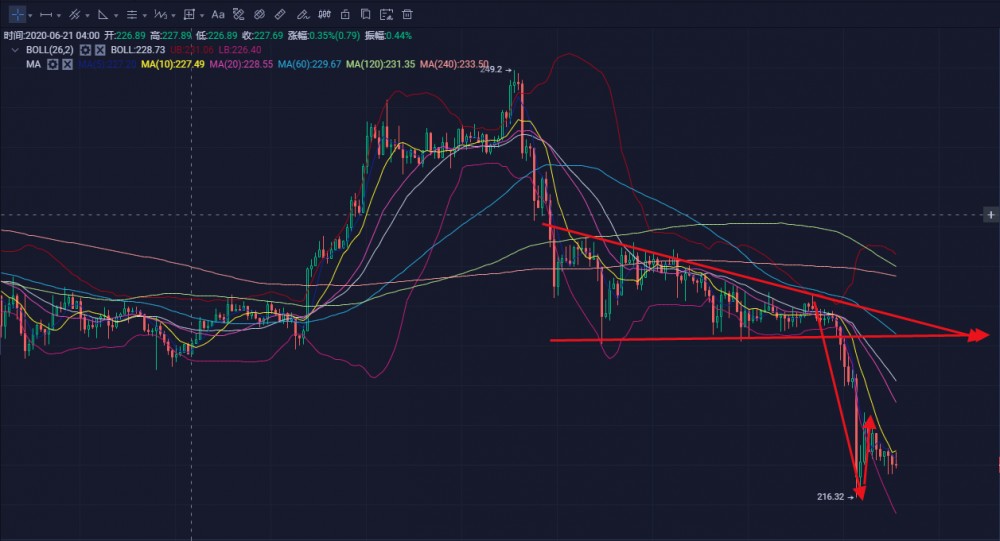The image size is (1000, 541).
Task: Select the triangle shape drawing tool
Action: pos(102,15)
